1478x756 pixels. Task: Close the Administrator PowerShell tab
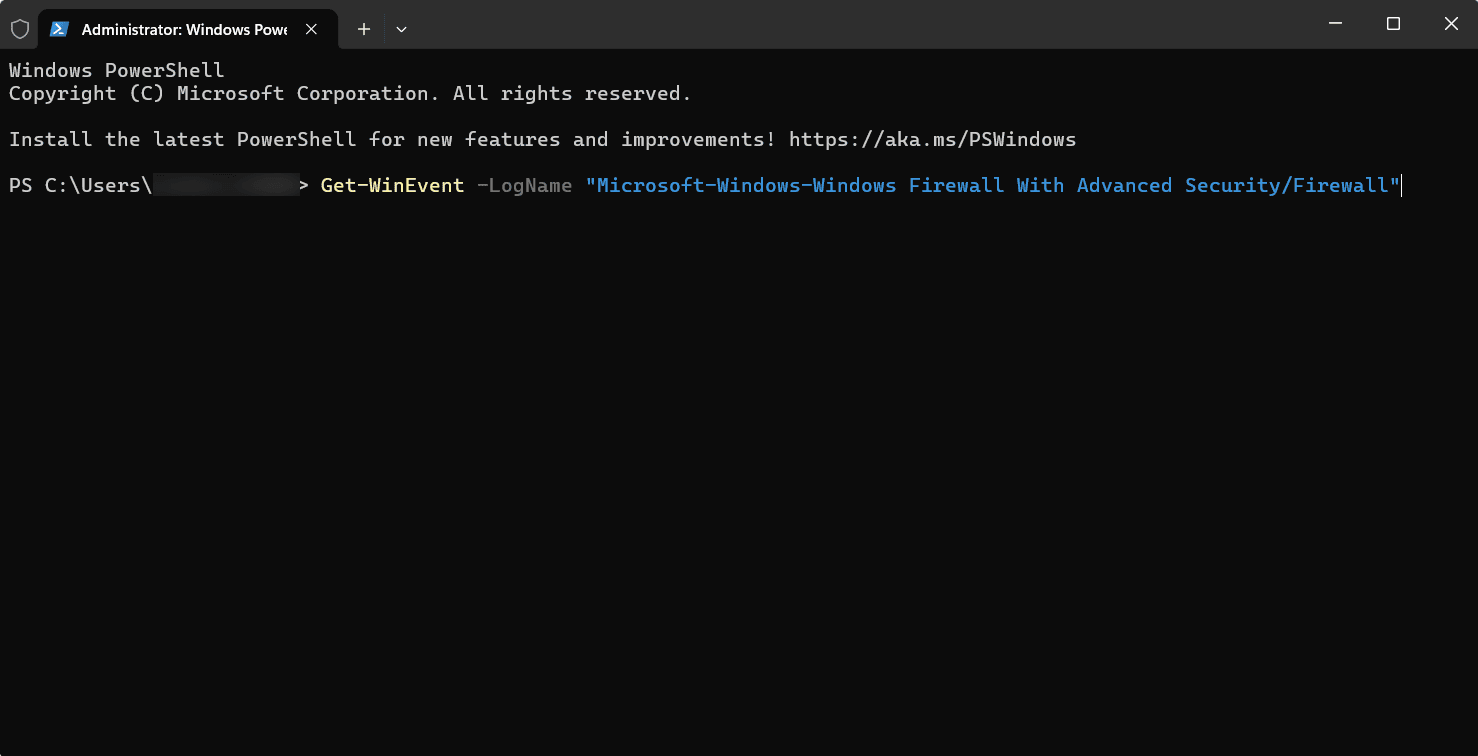310,29
